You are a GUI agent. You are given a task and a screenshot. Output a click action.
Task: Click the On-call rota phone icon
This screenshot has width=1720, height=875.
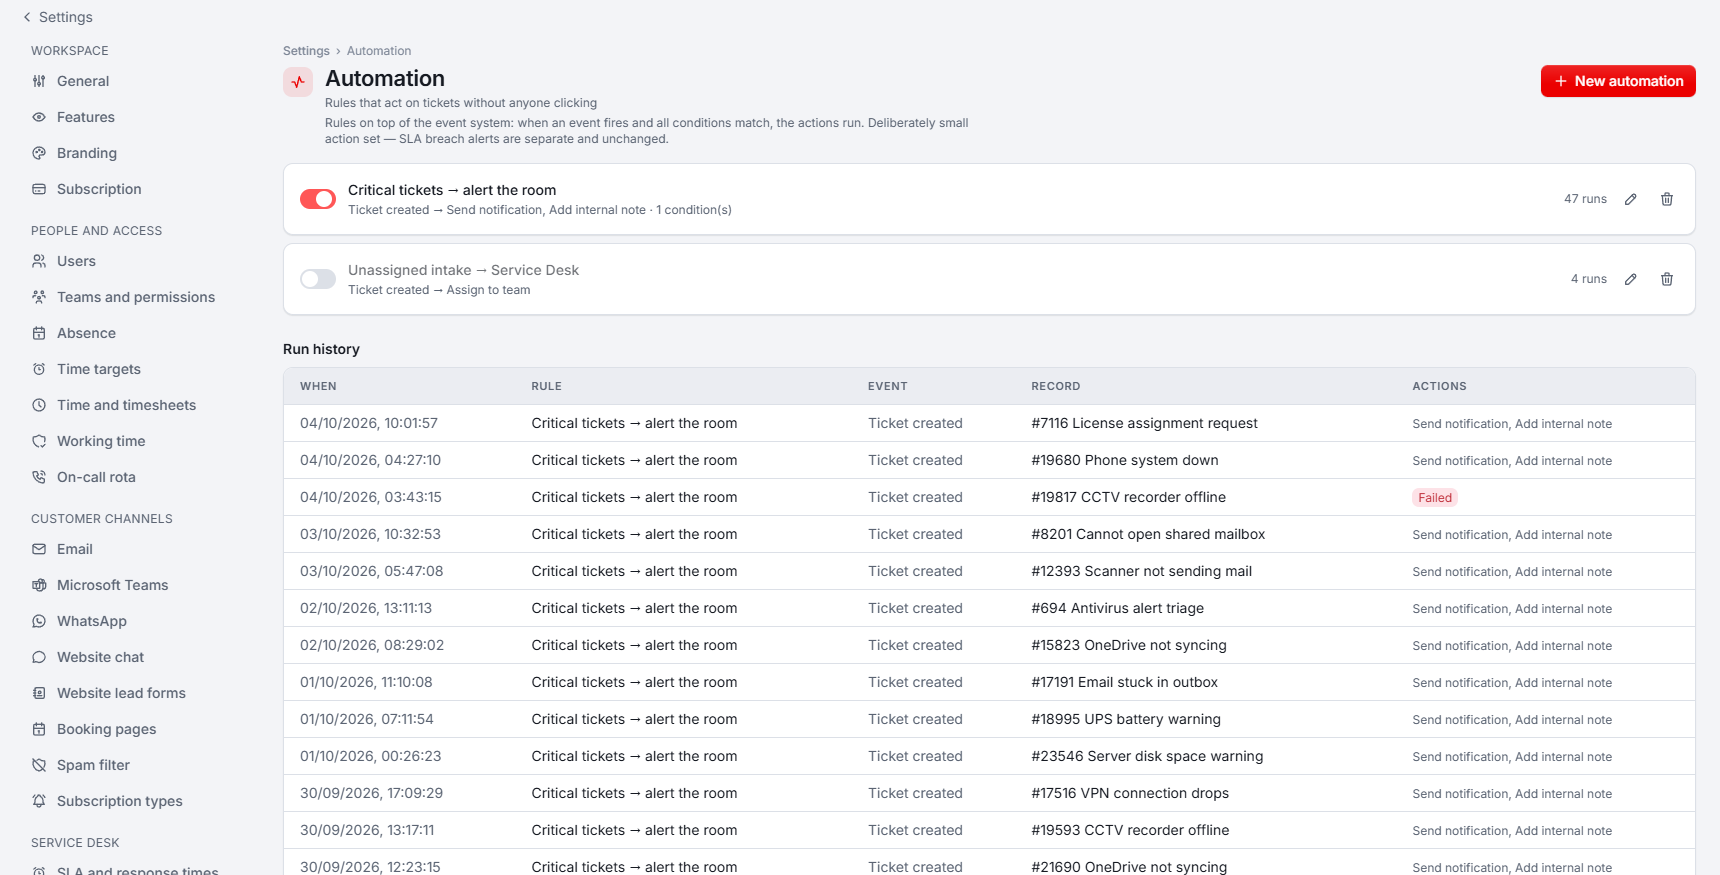[39, 477]
